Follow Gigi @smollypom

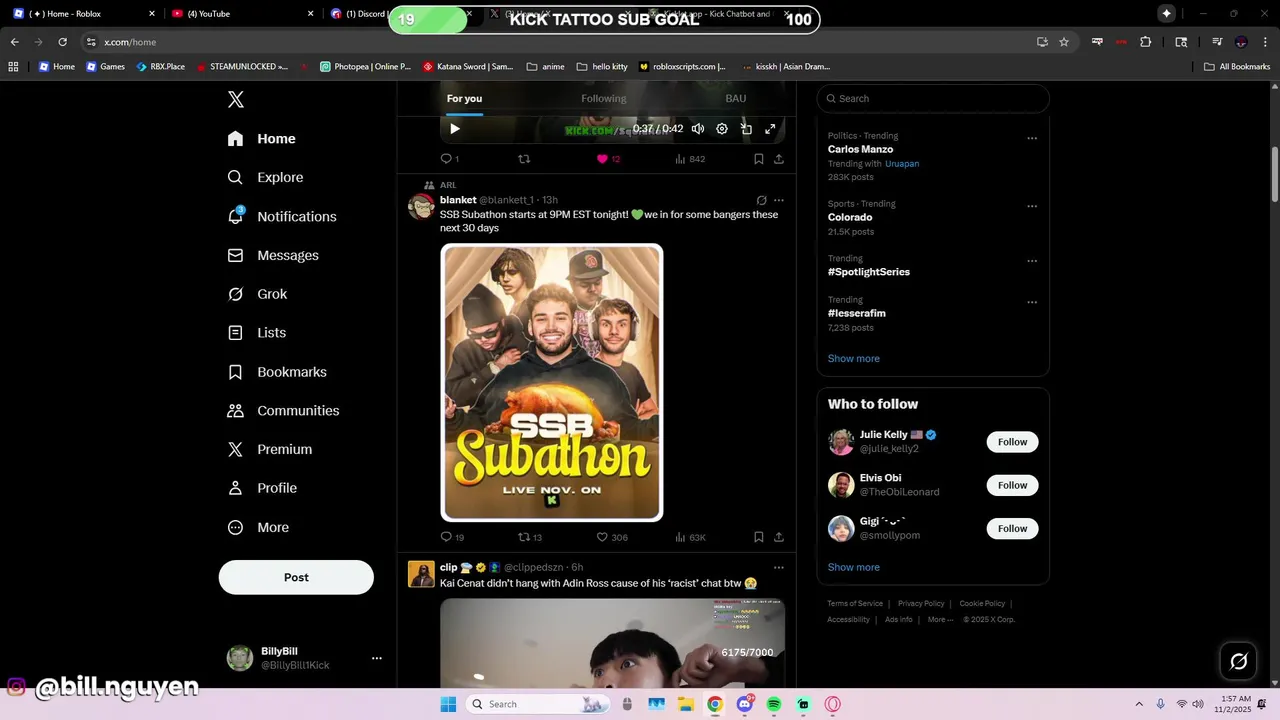click(x=1012, y=528)
